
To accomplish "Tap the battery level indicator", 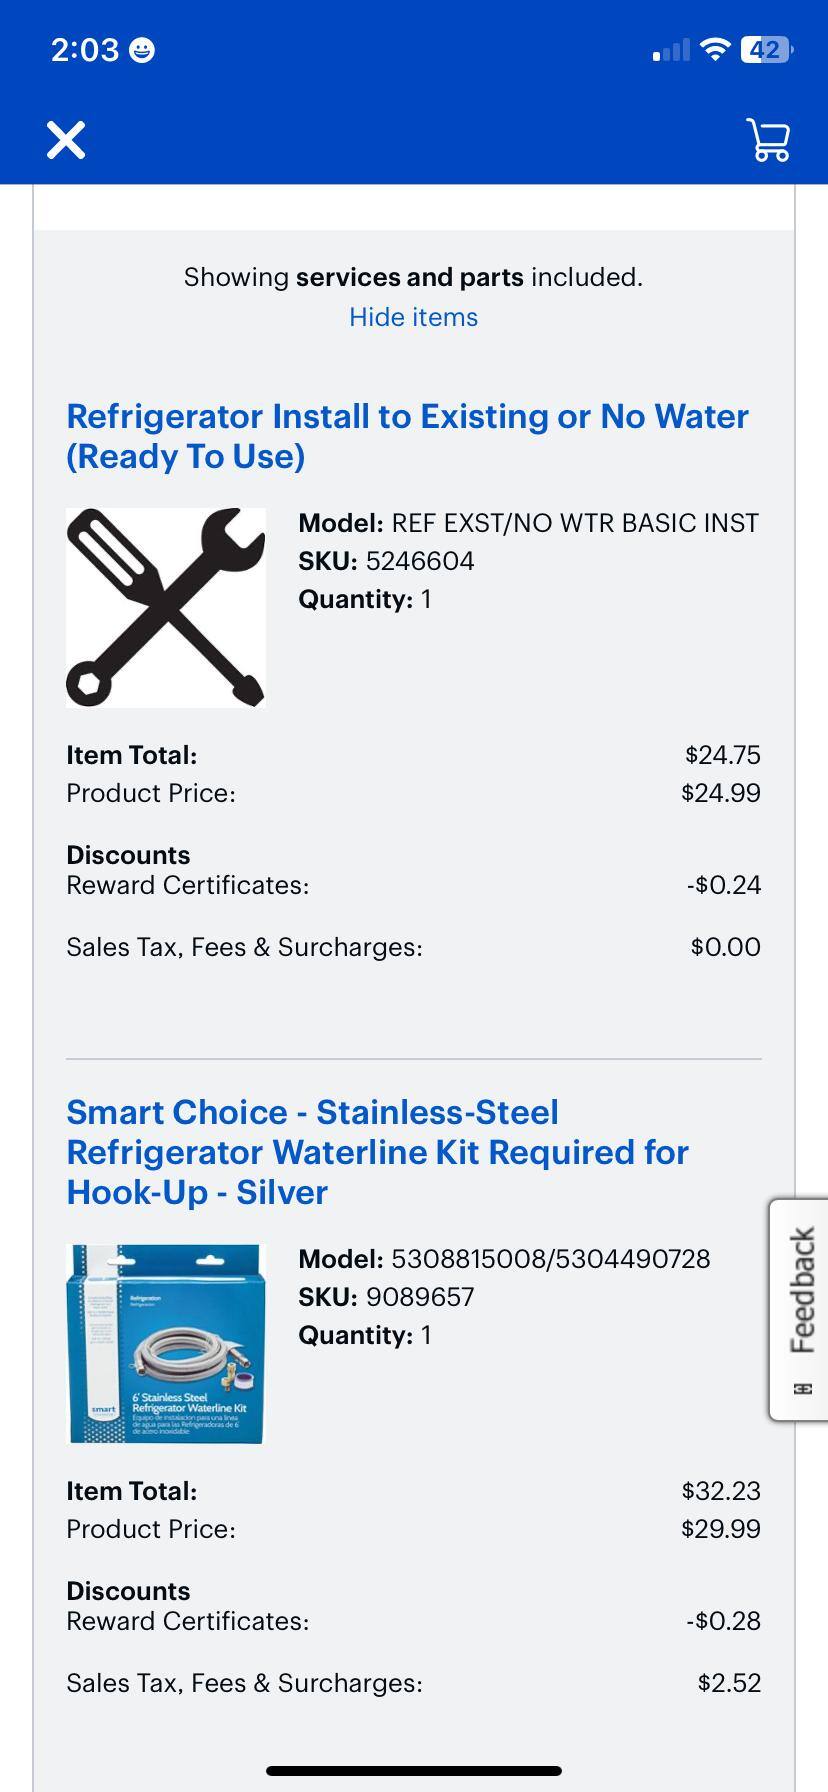I will pos(766,49).
